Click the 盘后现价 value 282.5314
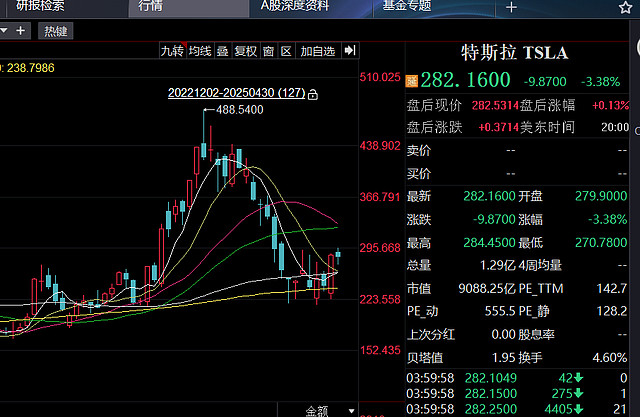This screenshot has width=640, height=417. 495,105
